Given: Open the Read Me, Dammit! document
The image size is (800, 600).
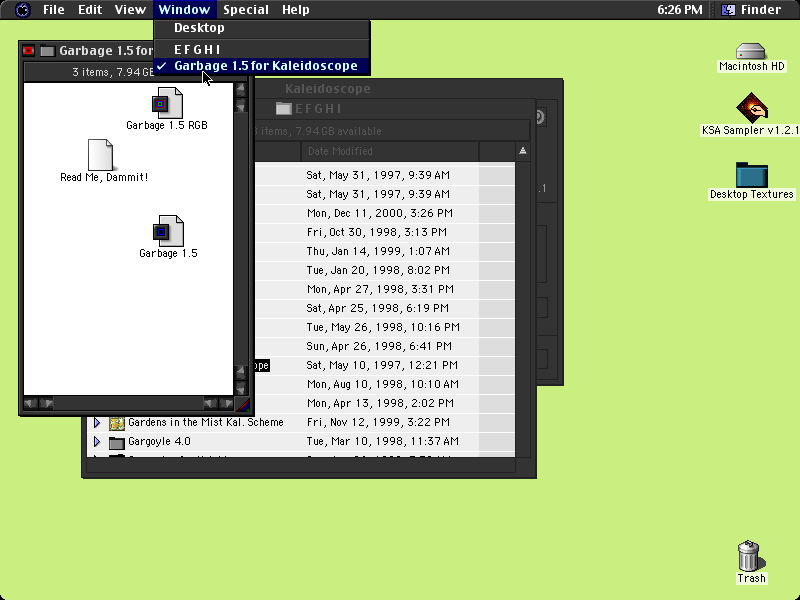Looking at the screenshot, I should [x=100, y=155].
